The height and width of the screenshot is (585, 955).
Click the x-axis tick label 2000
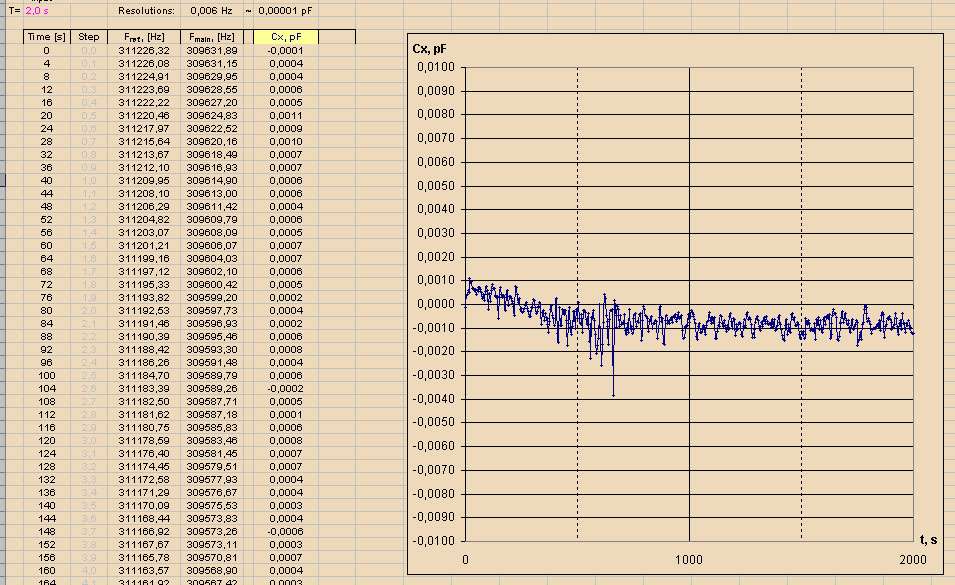coord(912,559)
